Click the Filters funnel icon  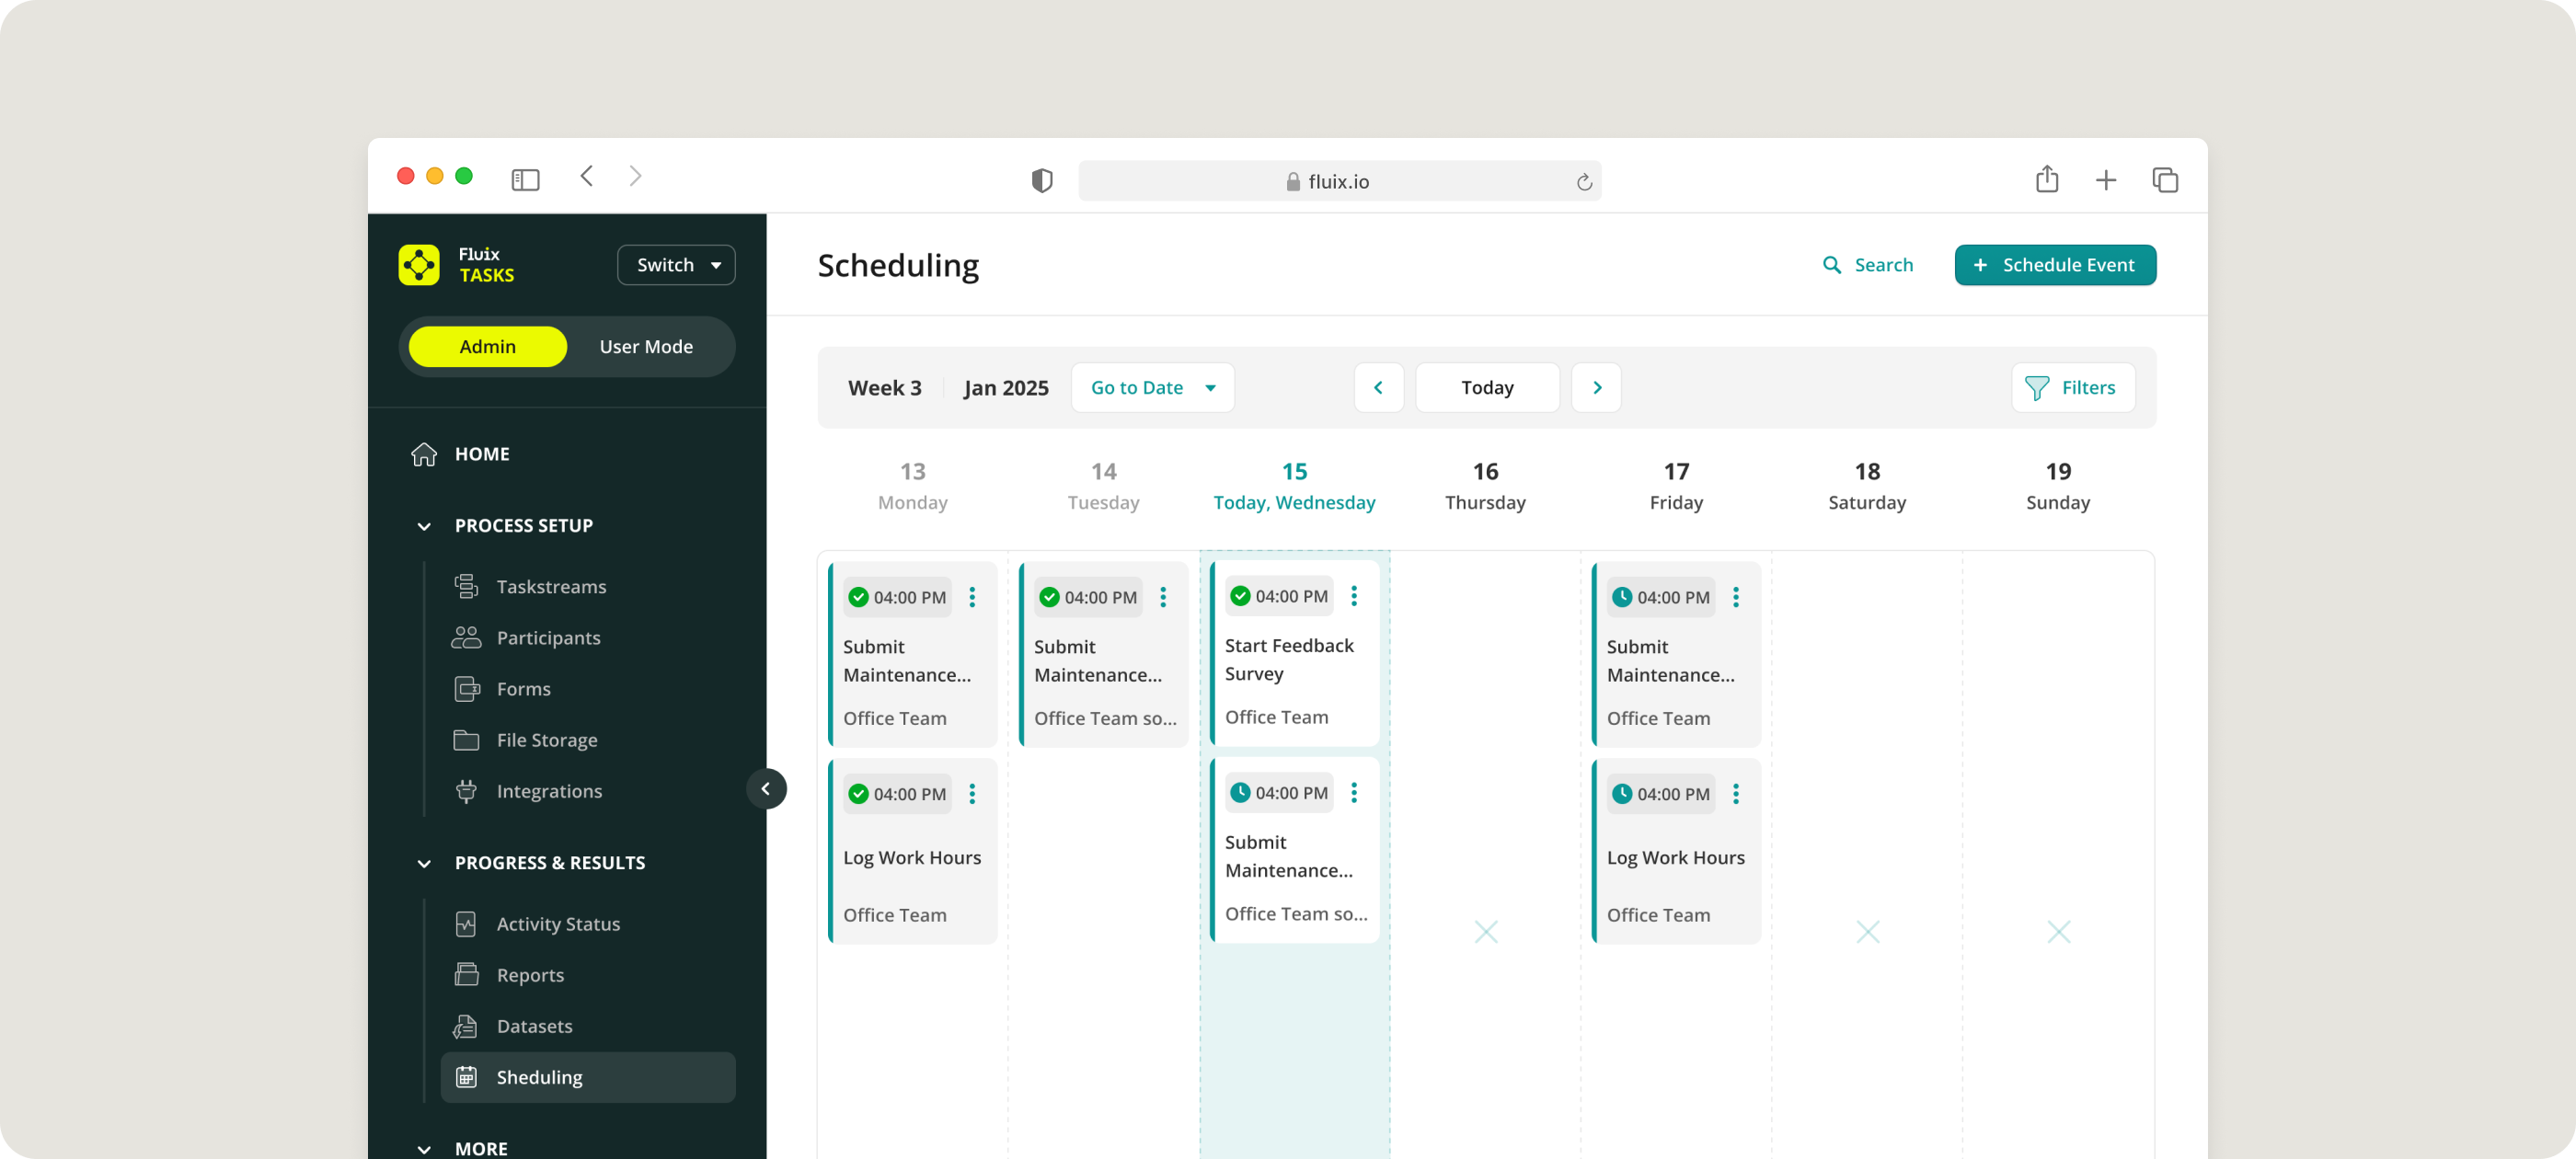click(x=2036, y=388)
